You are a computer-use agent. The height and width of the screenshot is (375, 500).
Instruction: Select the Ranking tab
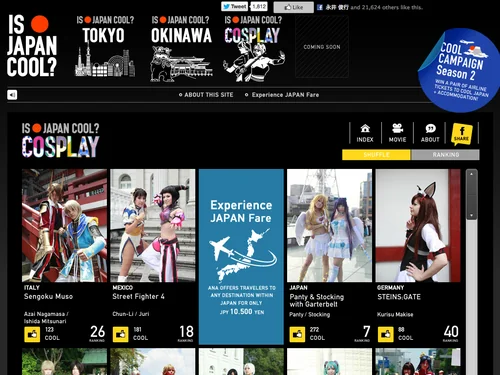pyautogui.click(x=446, y=155)
